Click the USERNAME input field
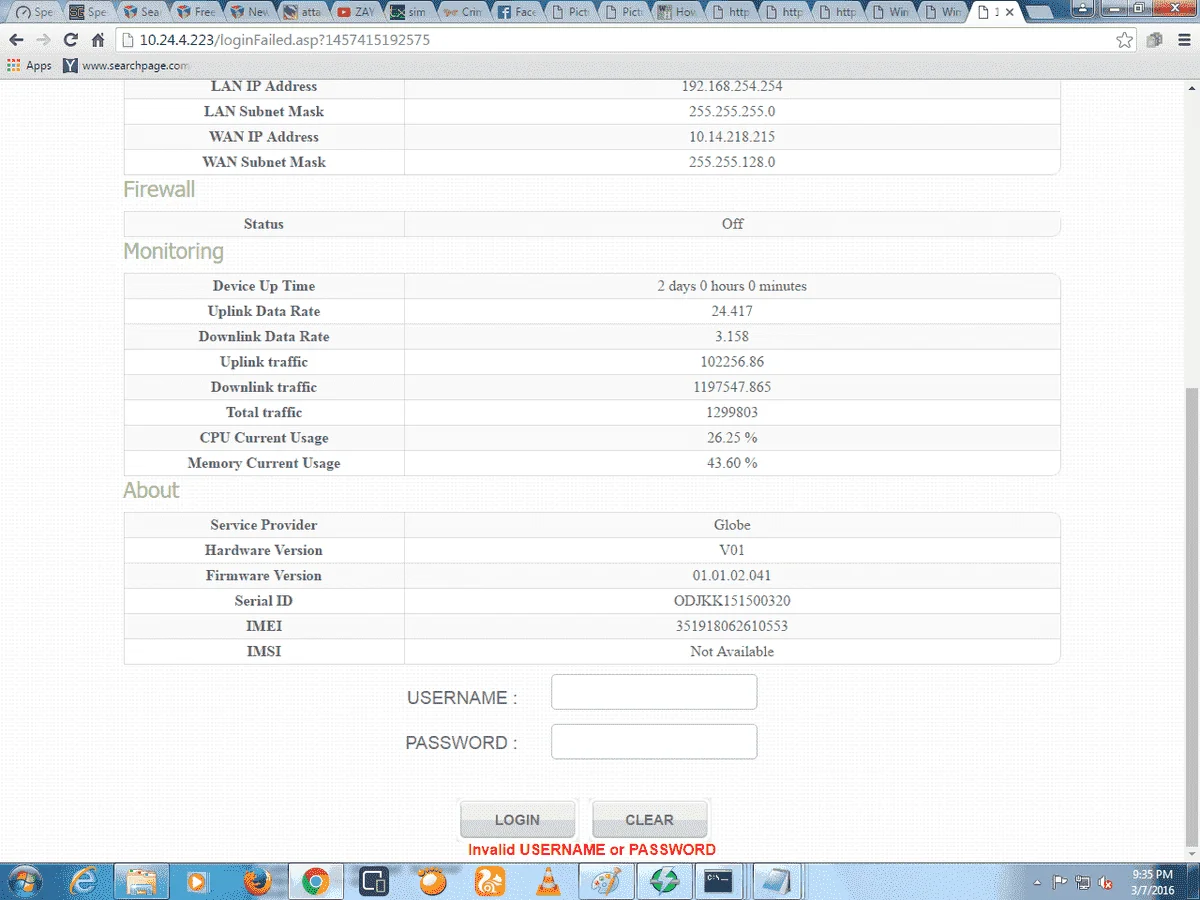 click(x=654, y=692)
